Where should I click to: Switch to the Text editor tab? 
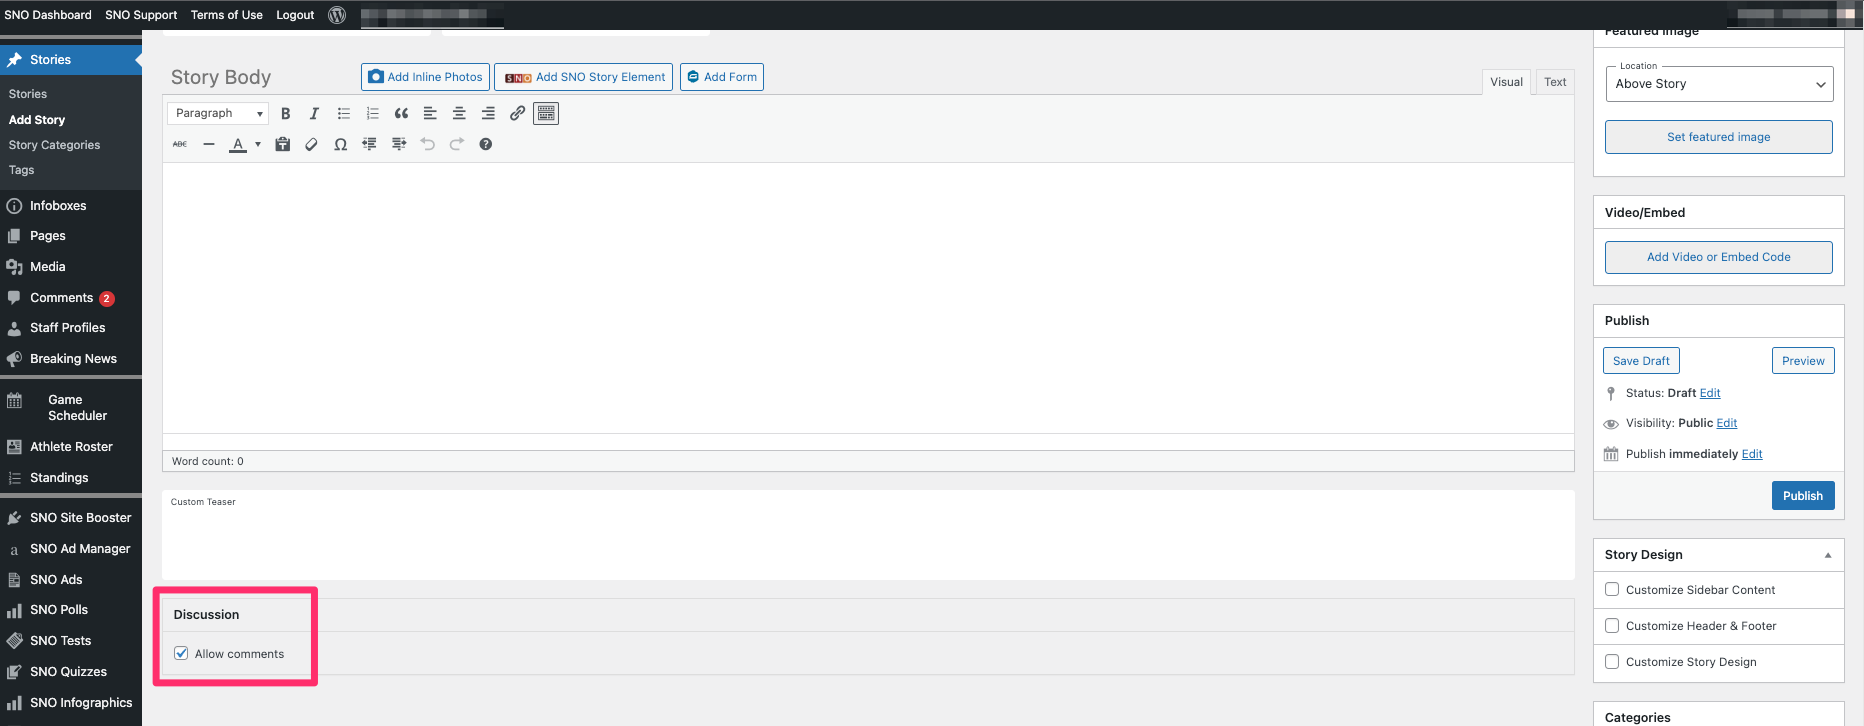1555,82
